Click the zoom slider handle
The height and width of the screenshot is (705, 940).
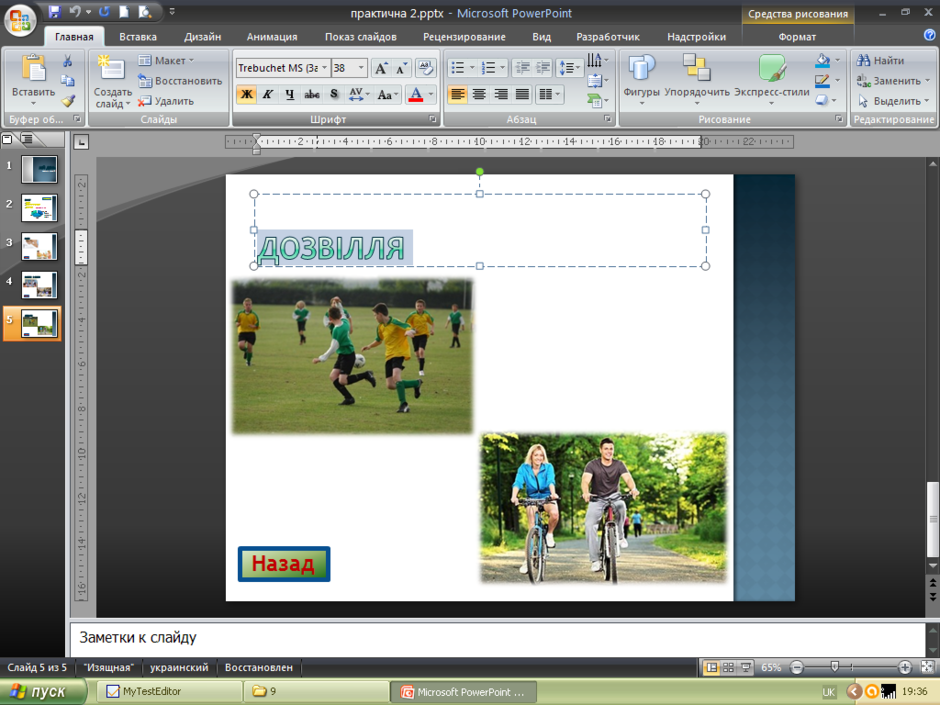click(834, 667)
